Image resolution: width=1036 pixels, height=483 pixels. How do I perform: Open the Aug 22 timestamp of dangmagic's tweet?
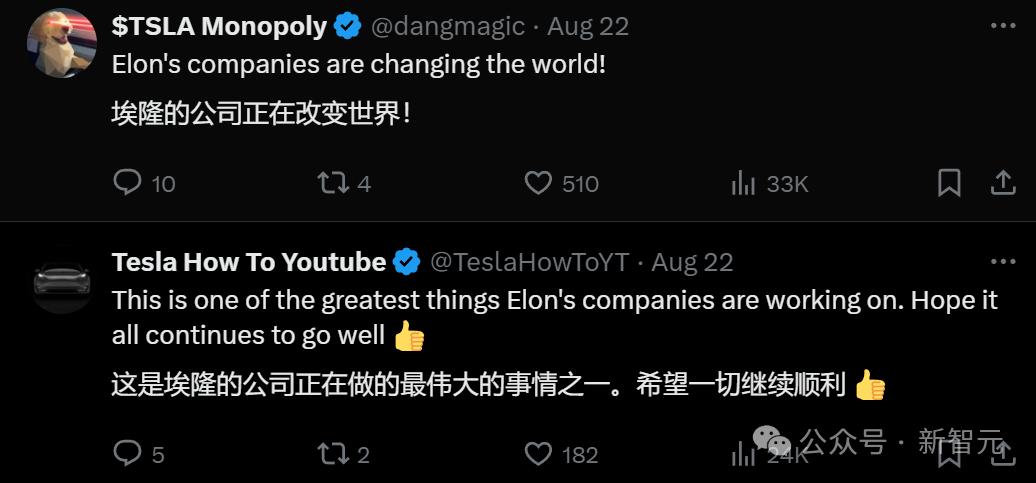coord(588,27)
